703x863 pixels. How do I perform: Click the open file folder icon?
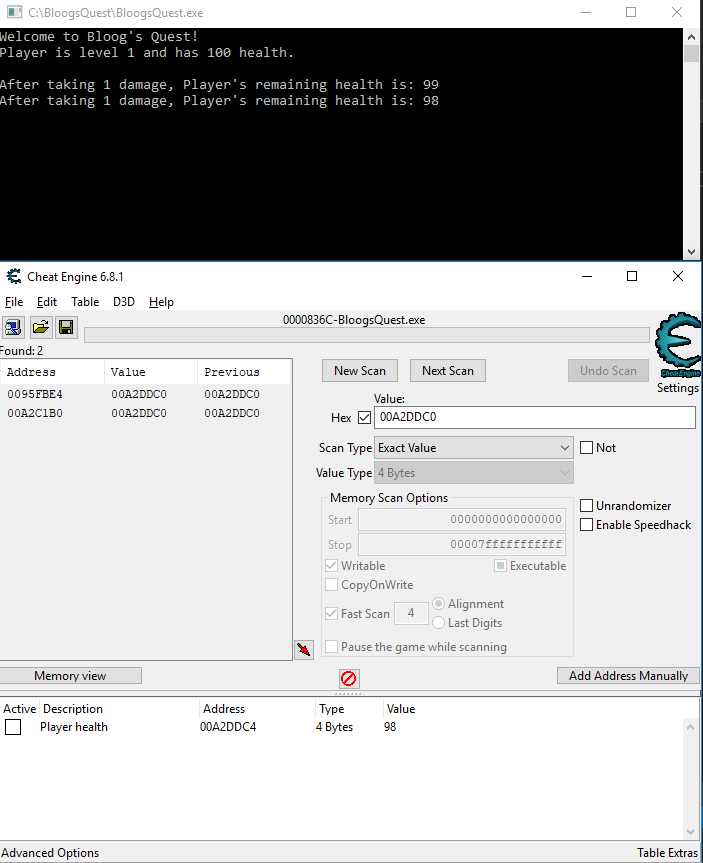[x=40, y=327]
